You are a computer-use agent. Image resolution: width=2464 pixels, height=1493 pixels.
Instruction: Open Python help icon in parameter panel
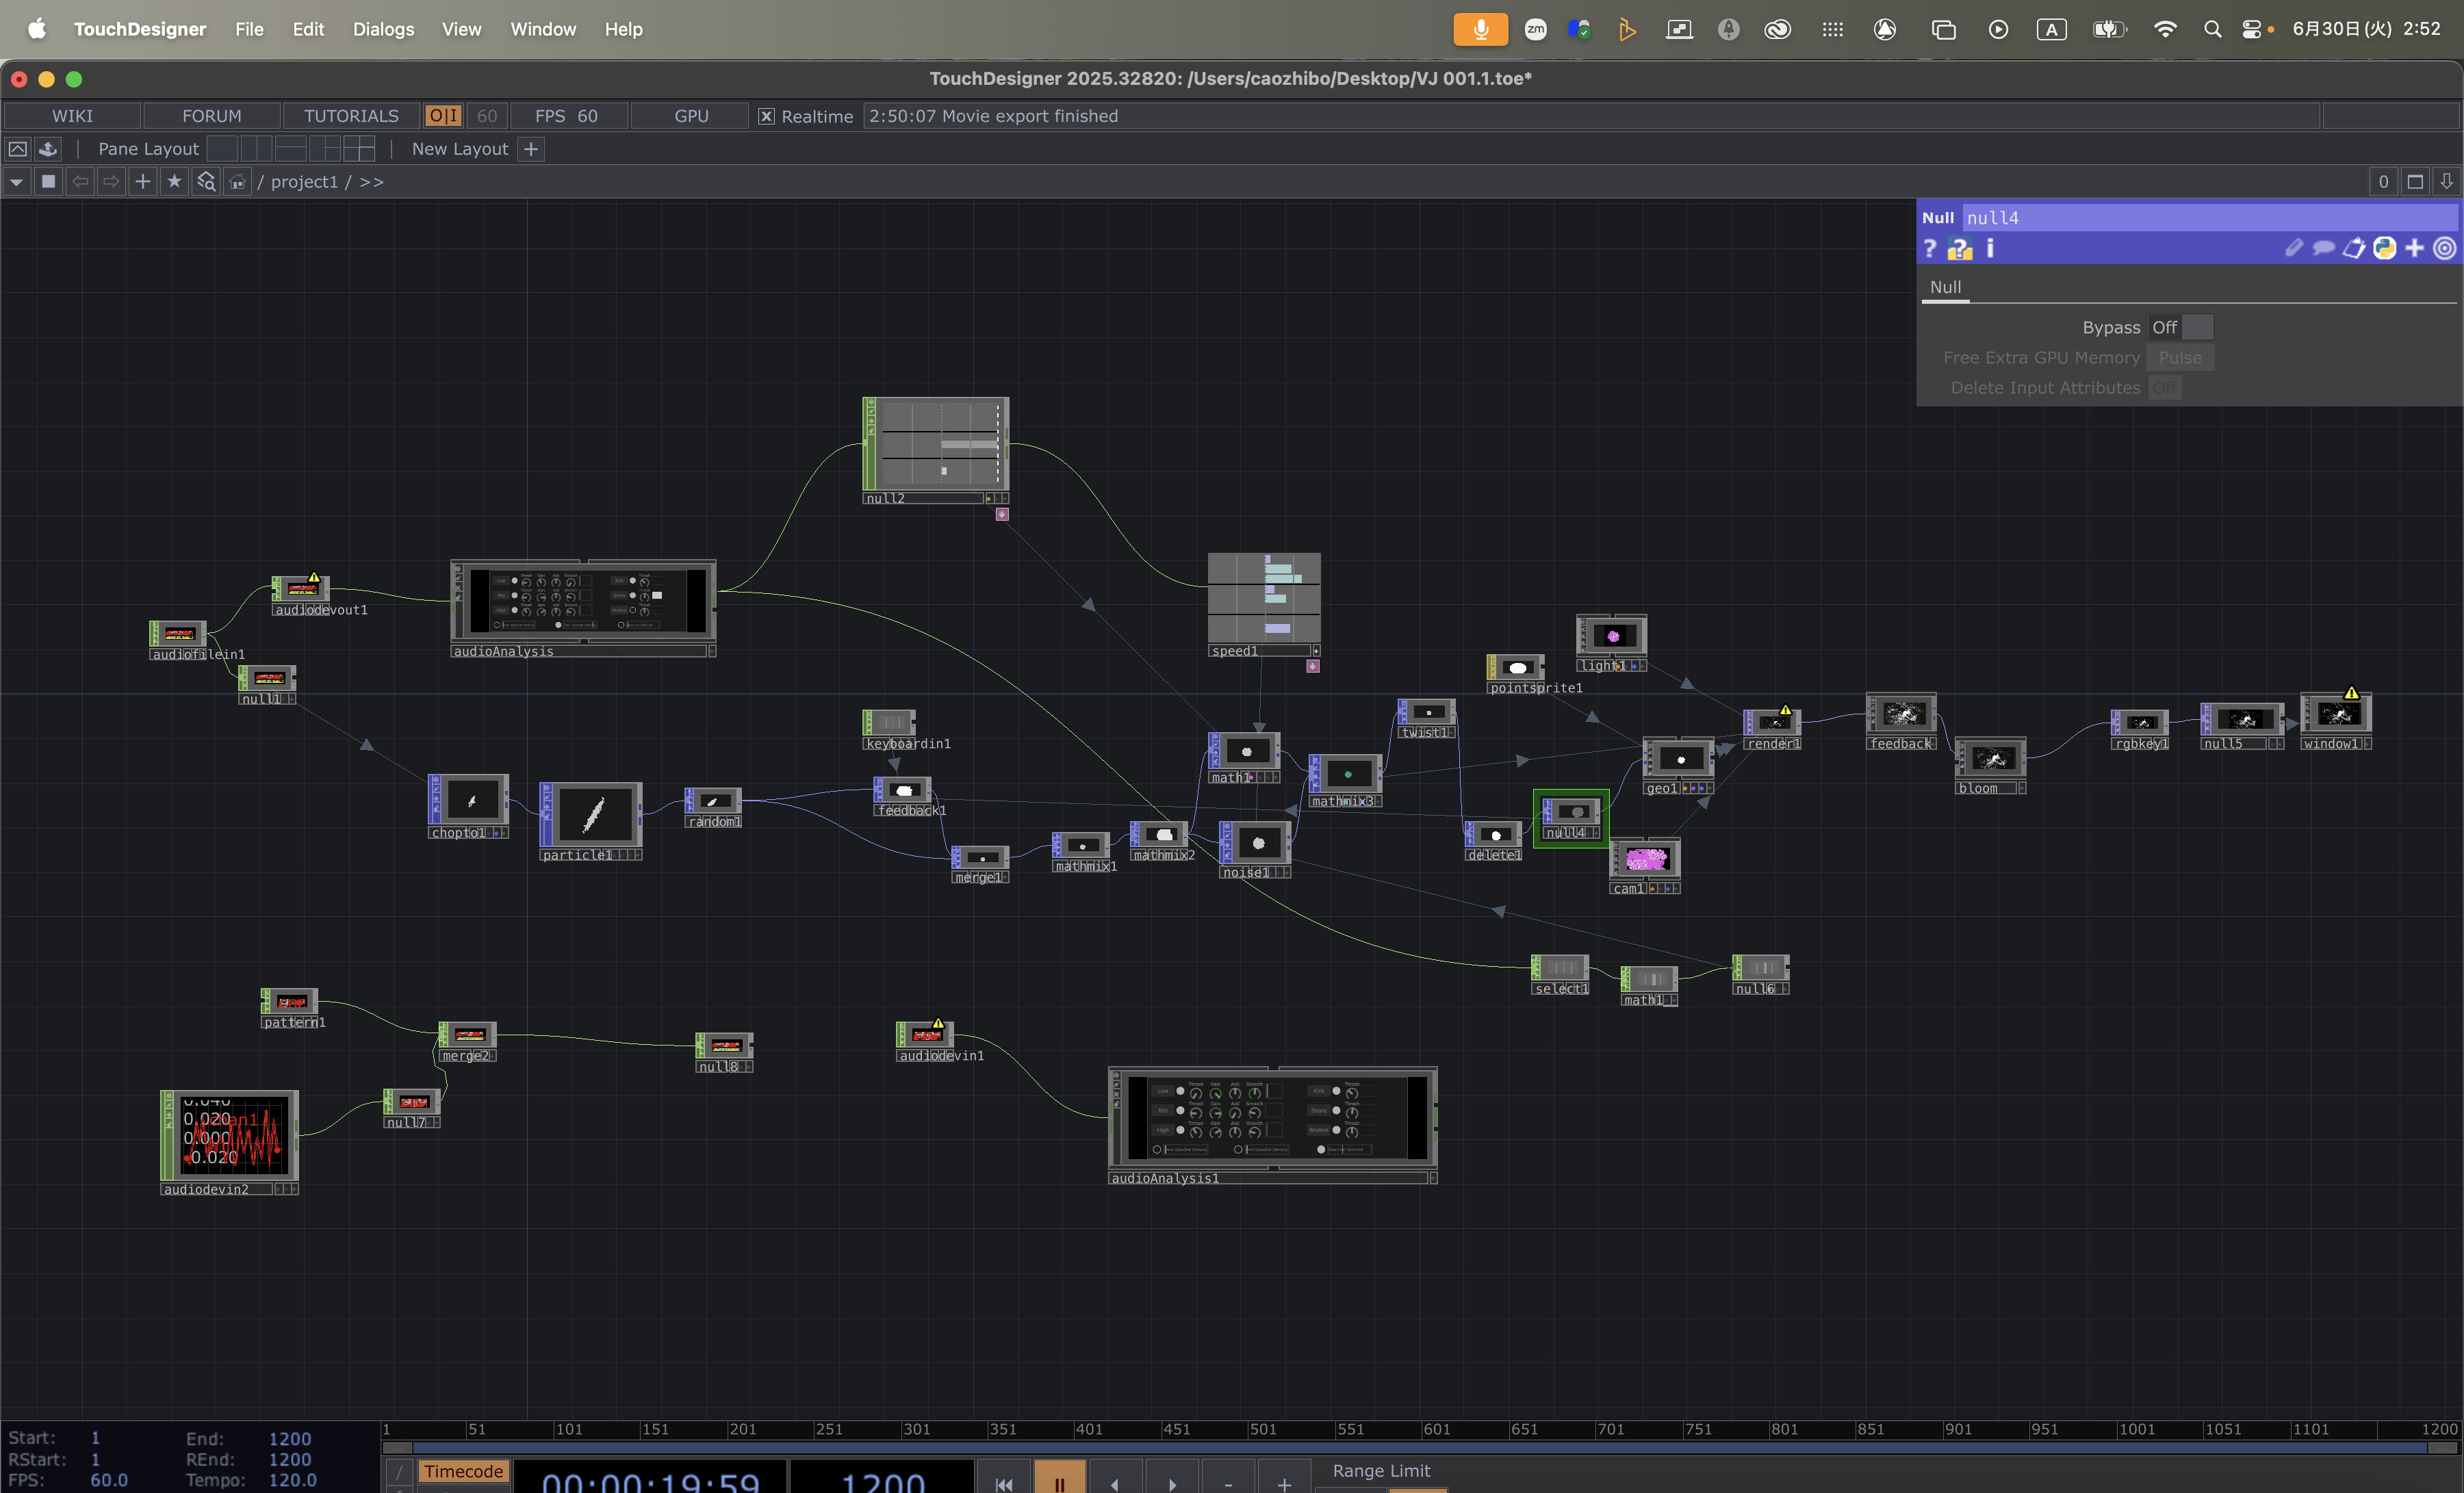coord(1959,249)
